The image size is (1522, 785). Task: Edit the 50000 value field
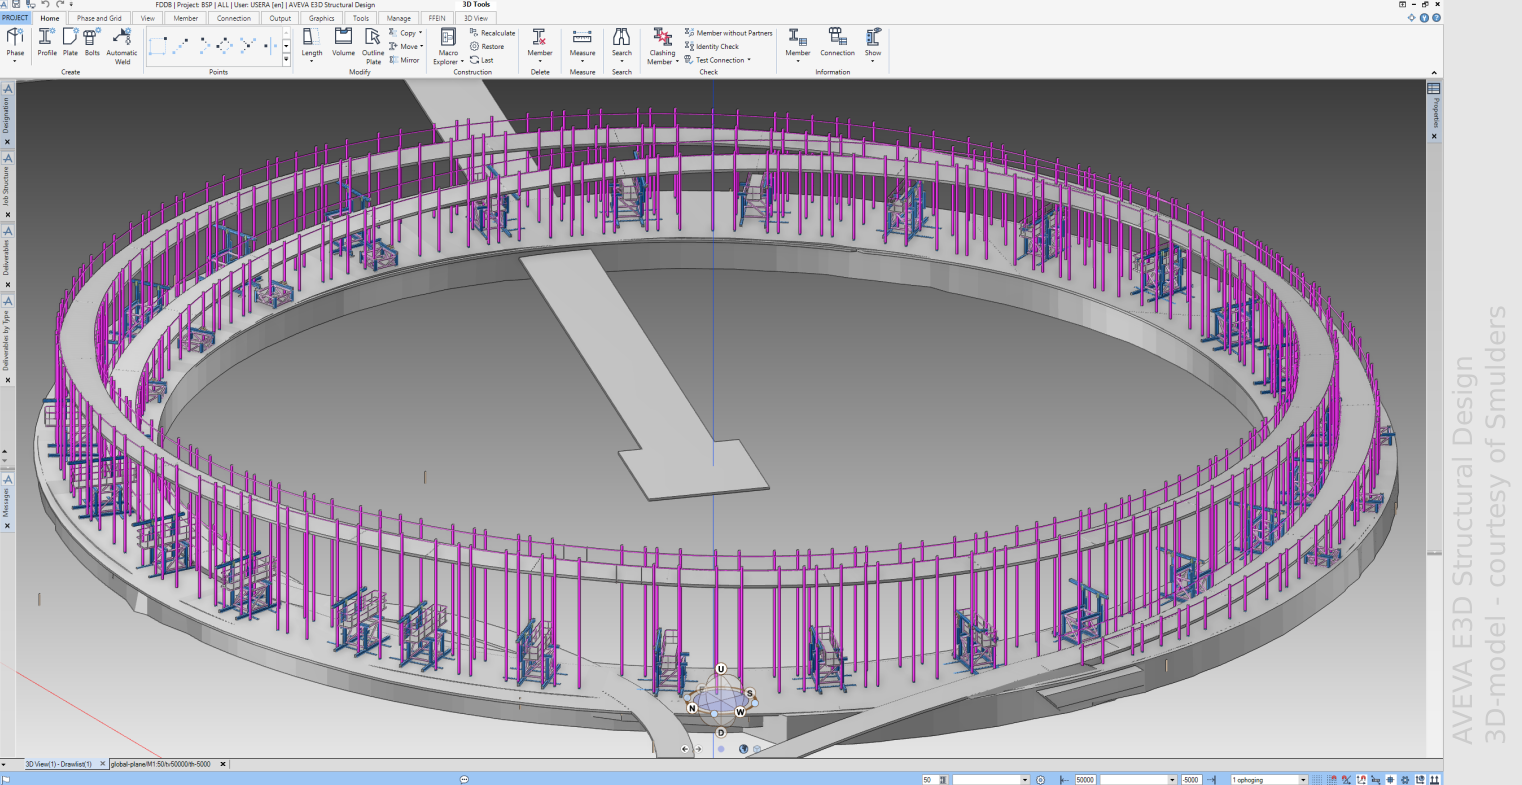[x=1085, y=779]
